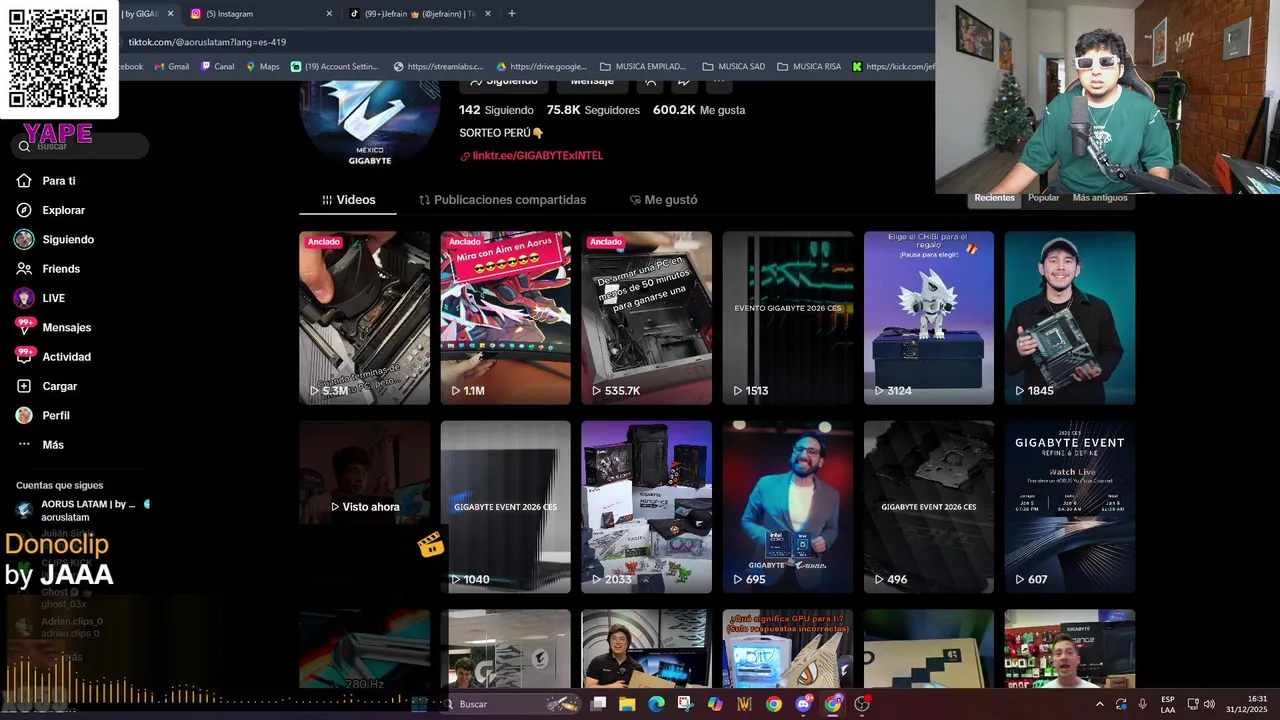This screenshot has height=720, width=1280.
Task: Open pinned video with 1.1M views
Action: pyautogui.click(x=505, y=318)
